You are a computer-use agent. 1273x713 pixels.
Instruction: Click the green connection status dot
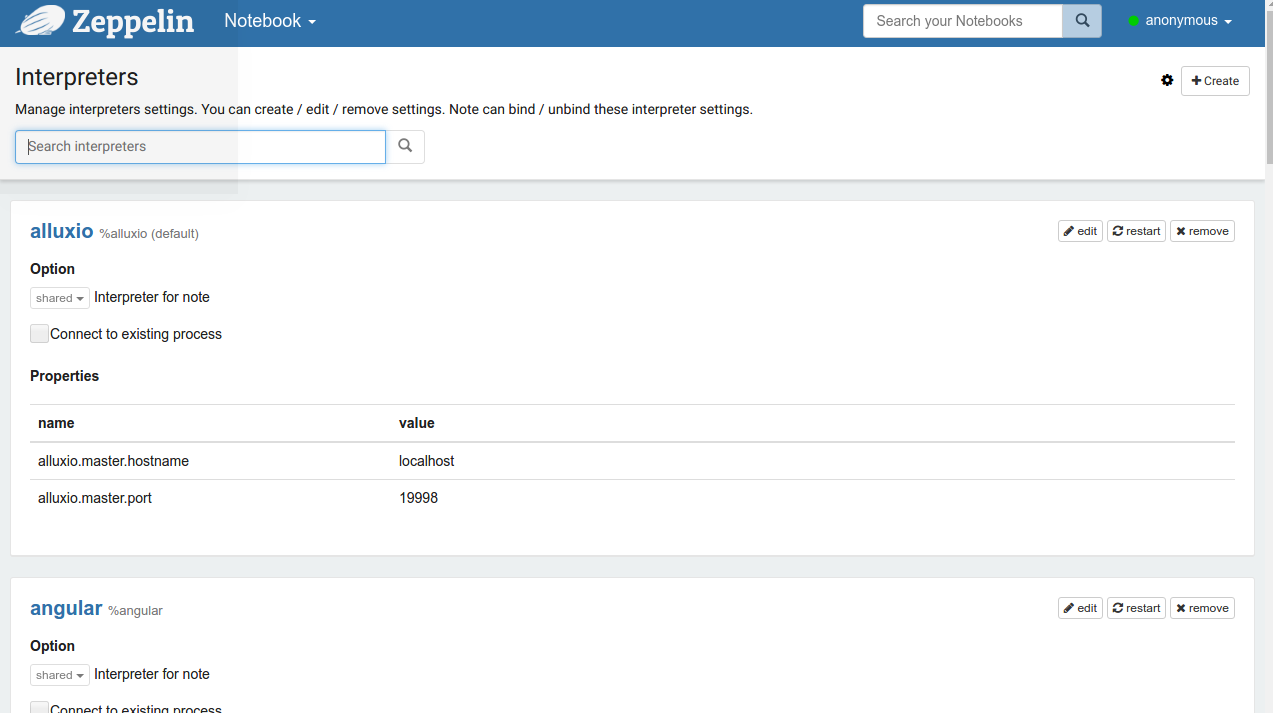click(1134, 21)
